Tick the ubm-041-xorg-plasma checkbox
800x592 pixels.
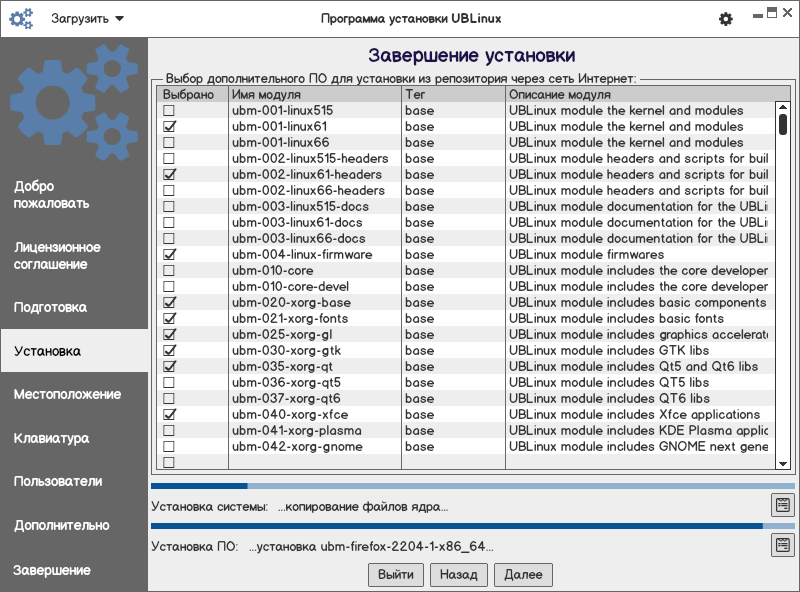click(169, 431)
